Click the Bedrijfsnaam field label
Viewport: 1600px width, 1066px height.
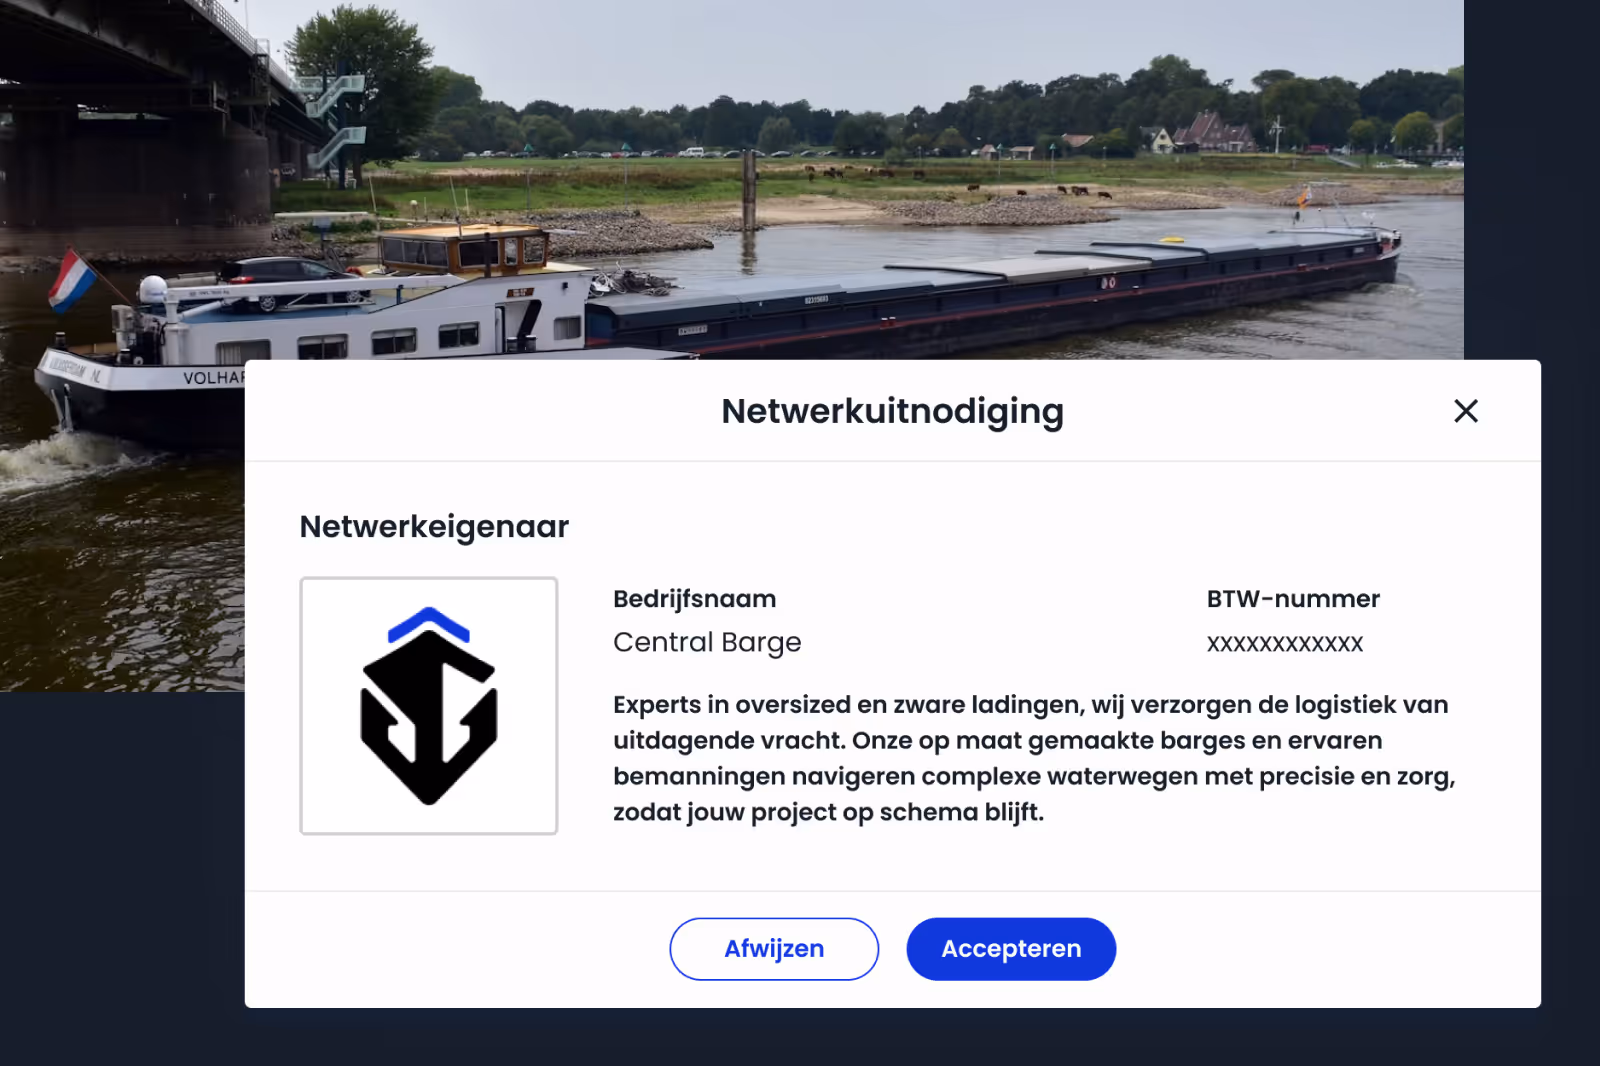tap(694, 599)
